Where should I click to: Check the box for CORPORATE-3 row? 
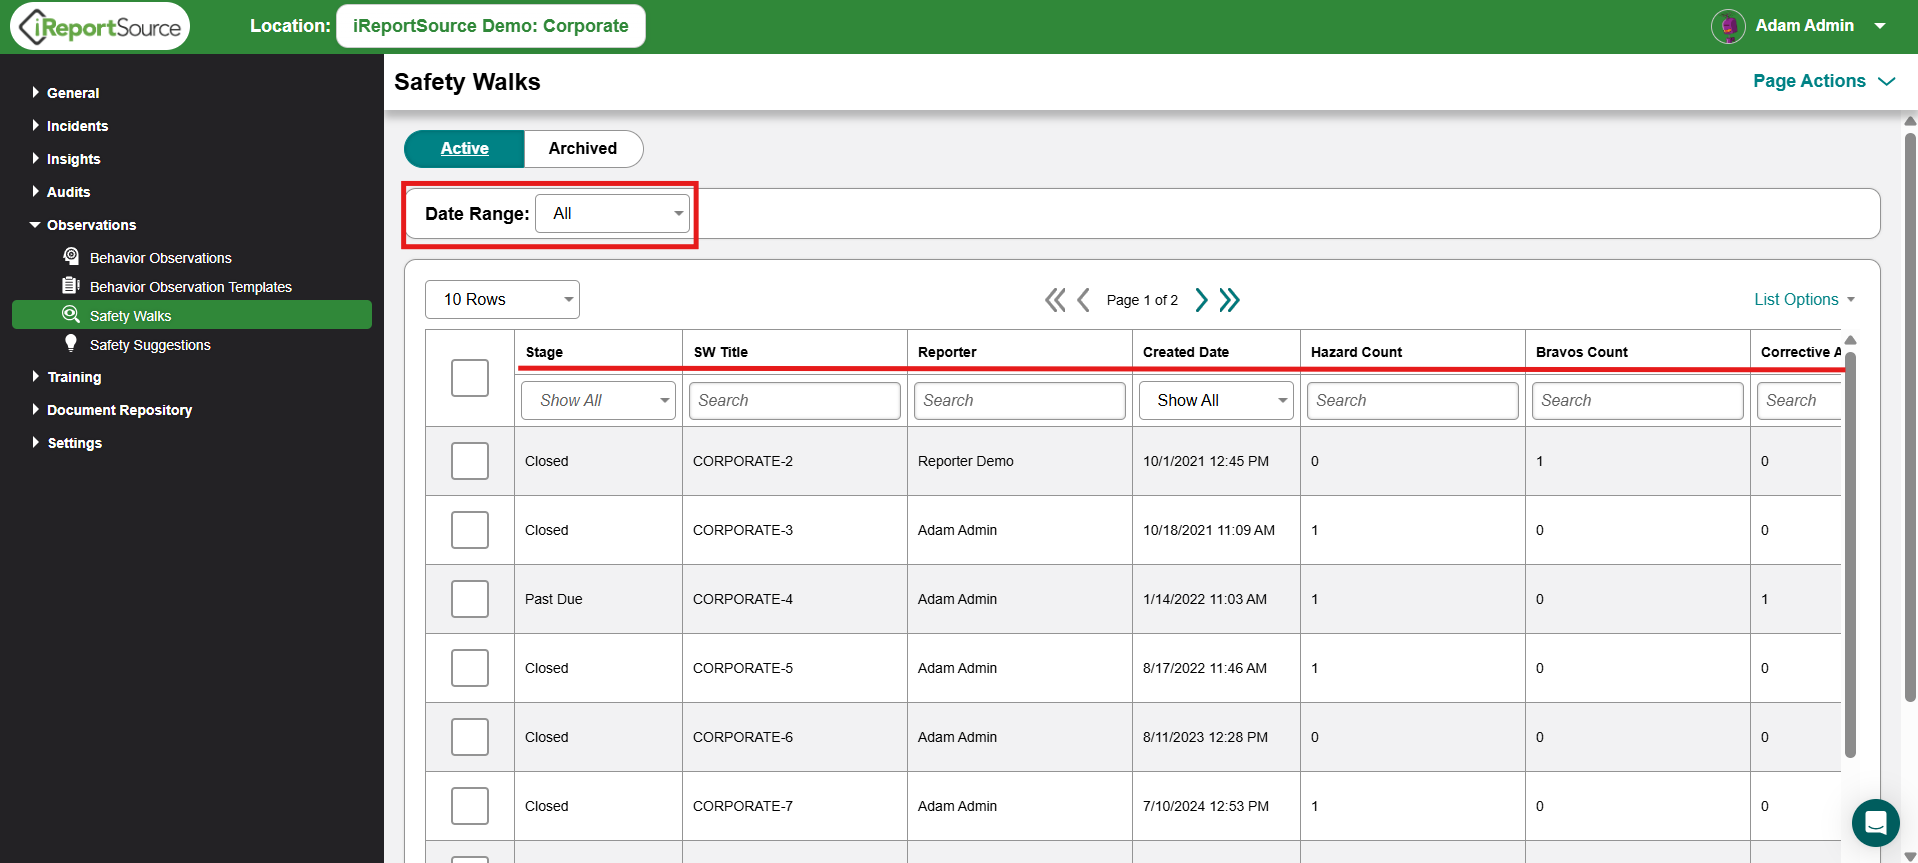[x=470, y=530]
